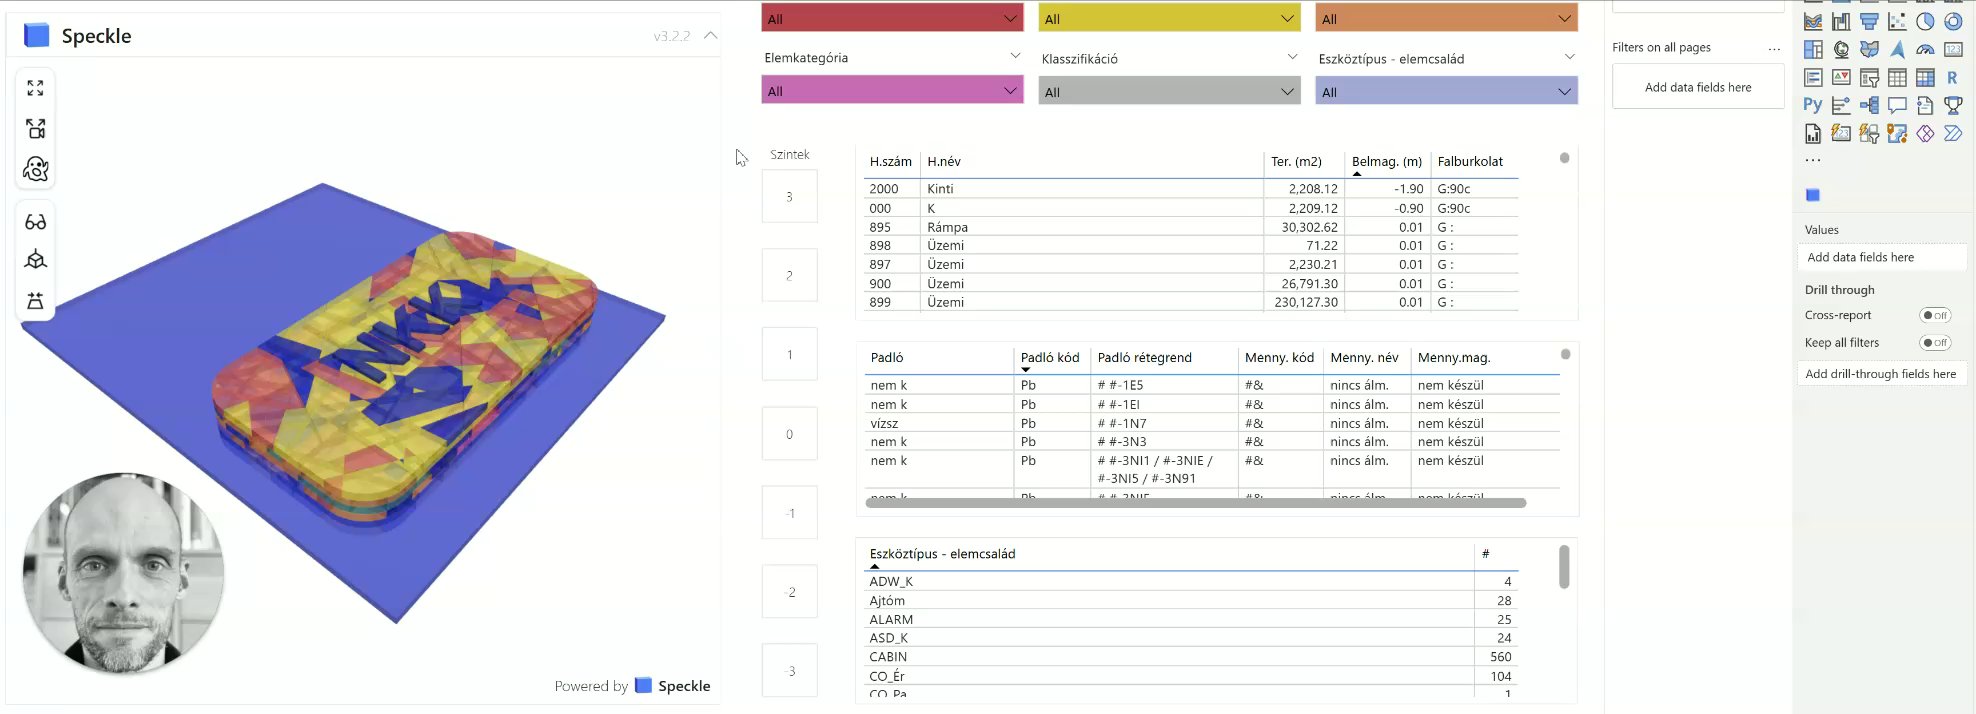Image resolution: width=1976 pixels, height=714 pixels.
Task: Click the perspective camera icon in Speckle toolbar
Action: pos(36,300)
